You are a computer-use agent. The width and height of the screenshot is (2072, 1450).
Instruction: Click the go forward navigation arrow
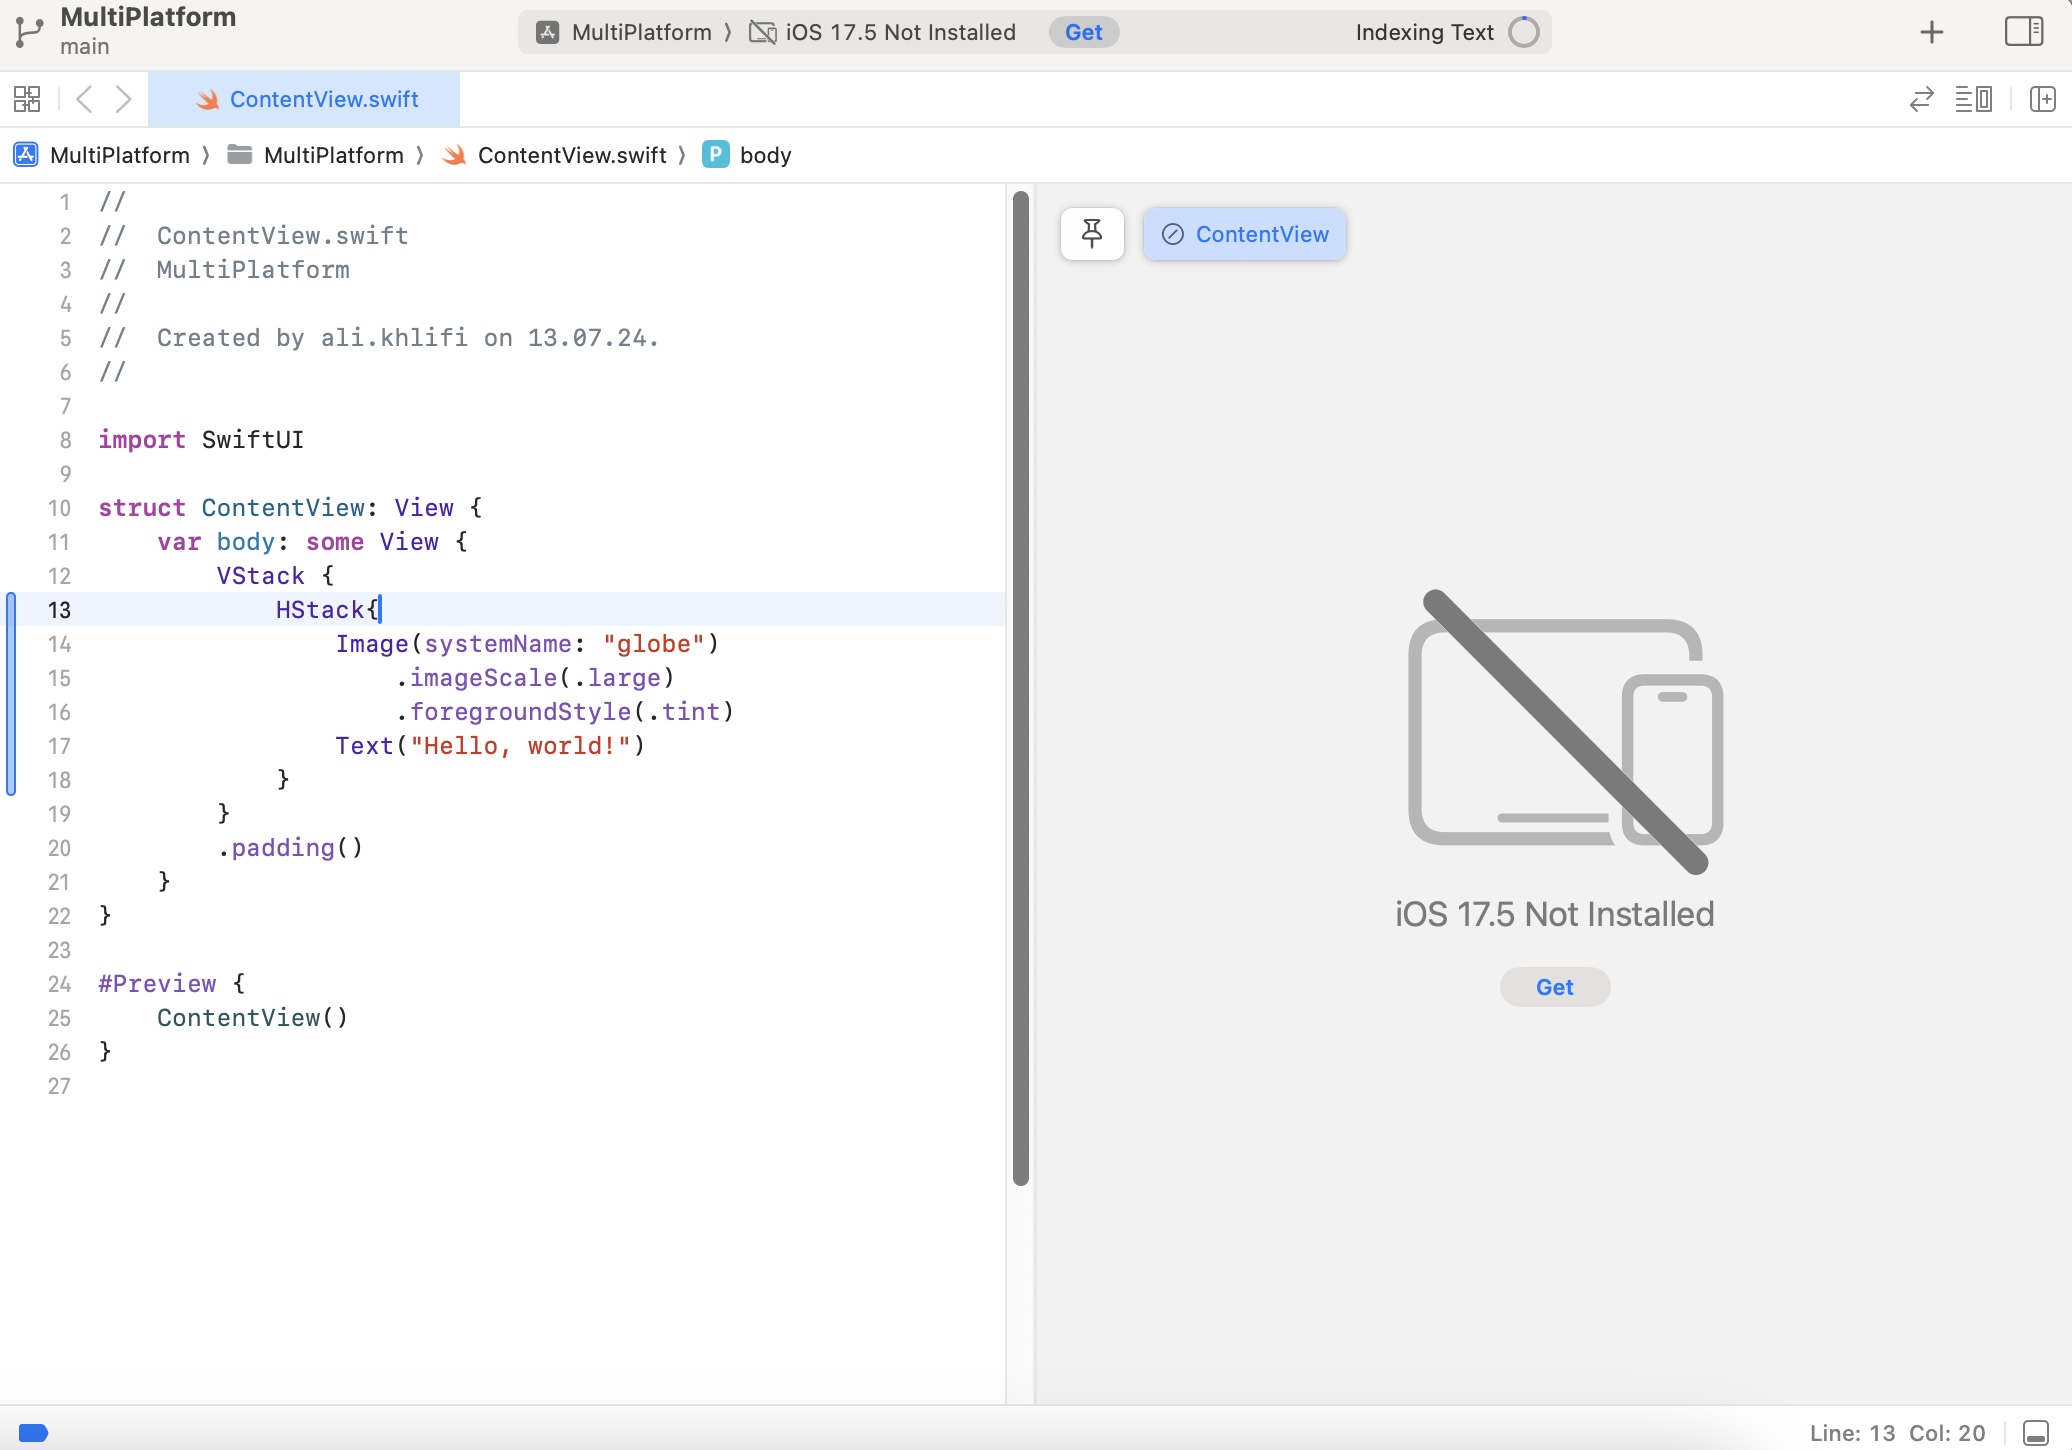coord(123,99)
